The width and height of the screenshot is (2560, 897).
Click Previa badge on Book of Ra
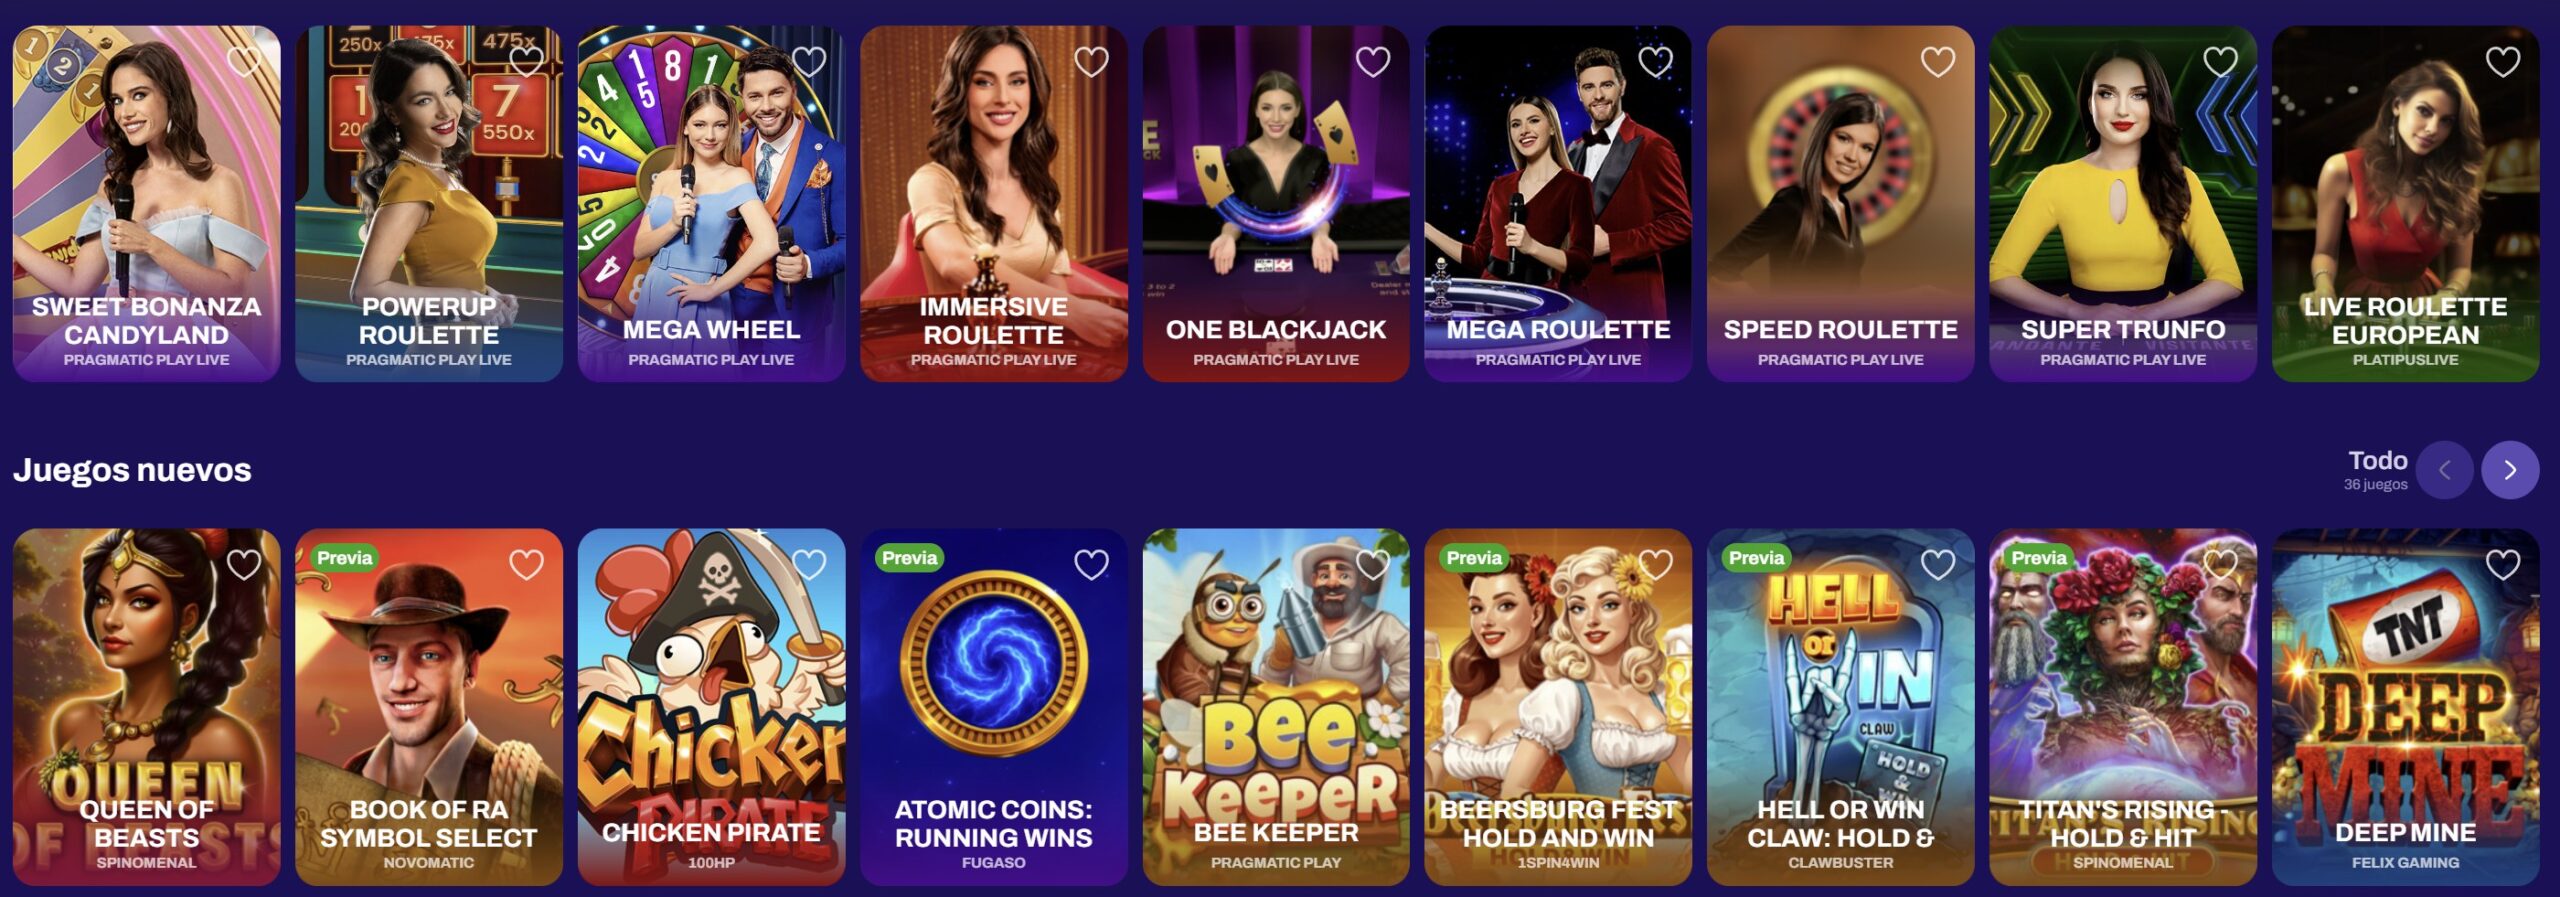coord(344,558)
